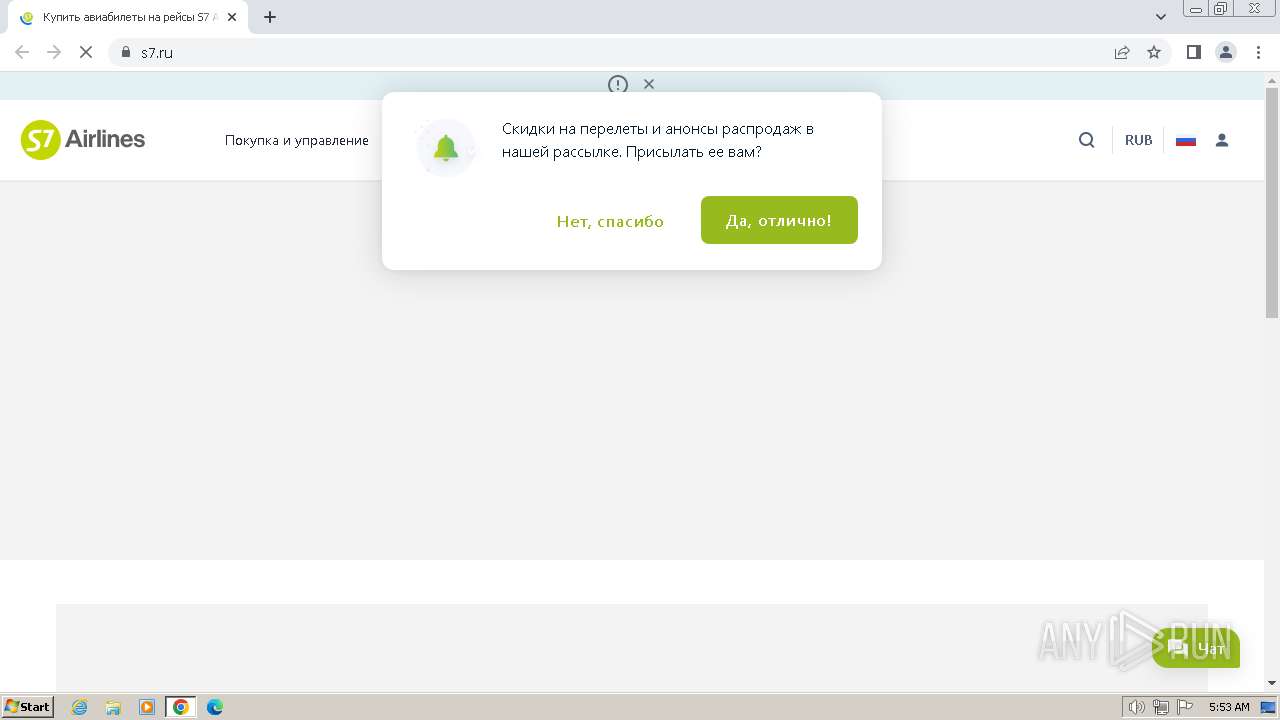Screen dimensions: 1280x720
Task: Click the 5:53 AM system clock
Action: pos(1229,707)
